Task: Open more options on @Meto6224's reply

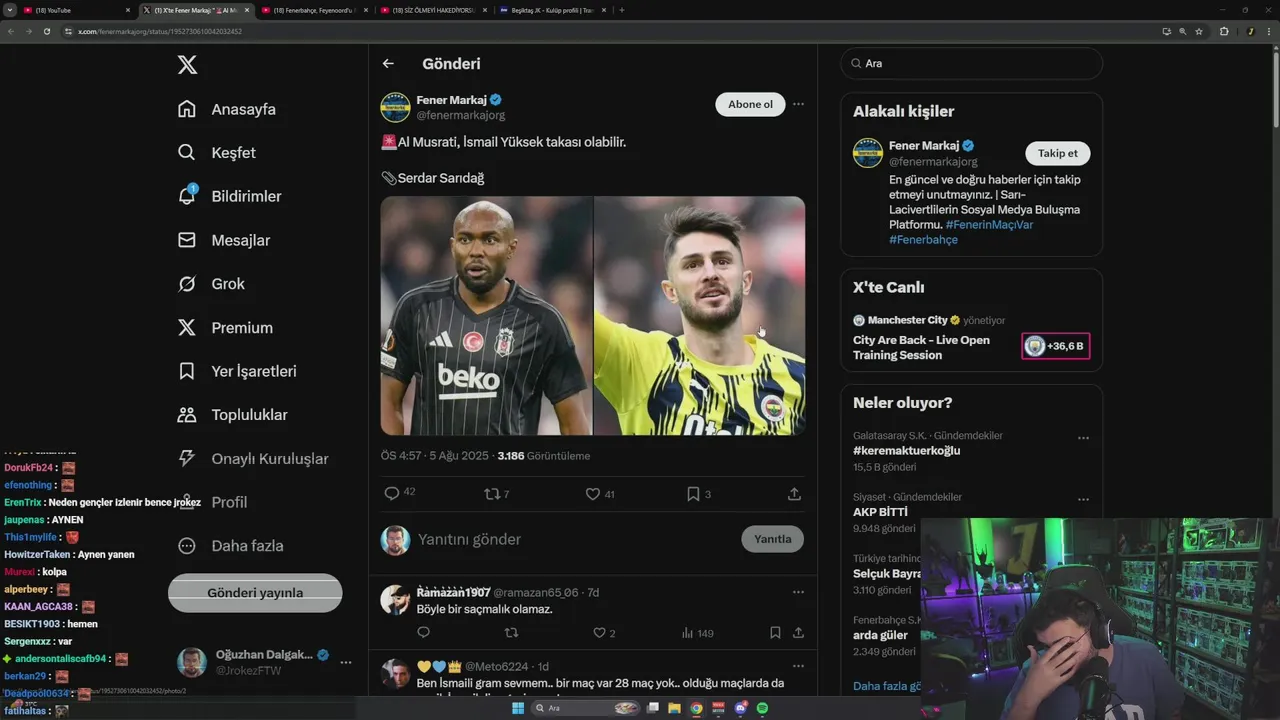Action: pos(798,666)
